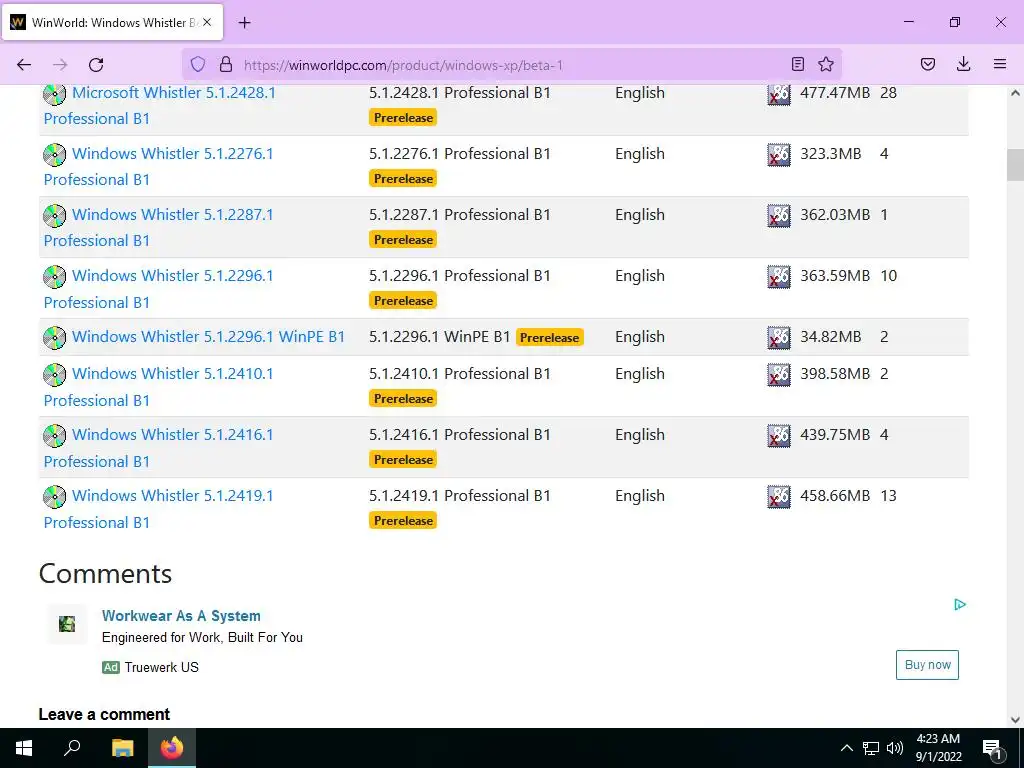The width and height of the screenshot is (1024, 768).
Task: Go back to the previous page
Action: pos(24,65)
